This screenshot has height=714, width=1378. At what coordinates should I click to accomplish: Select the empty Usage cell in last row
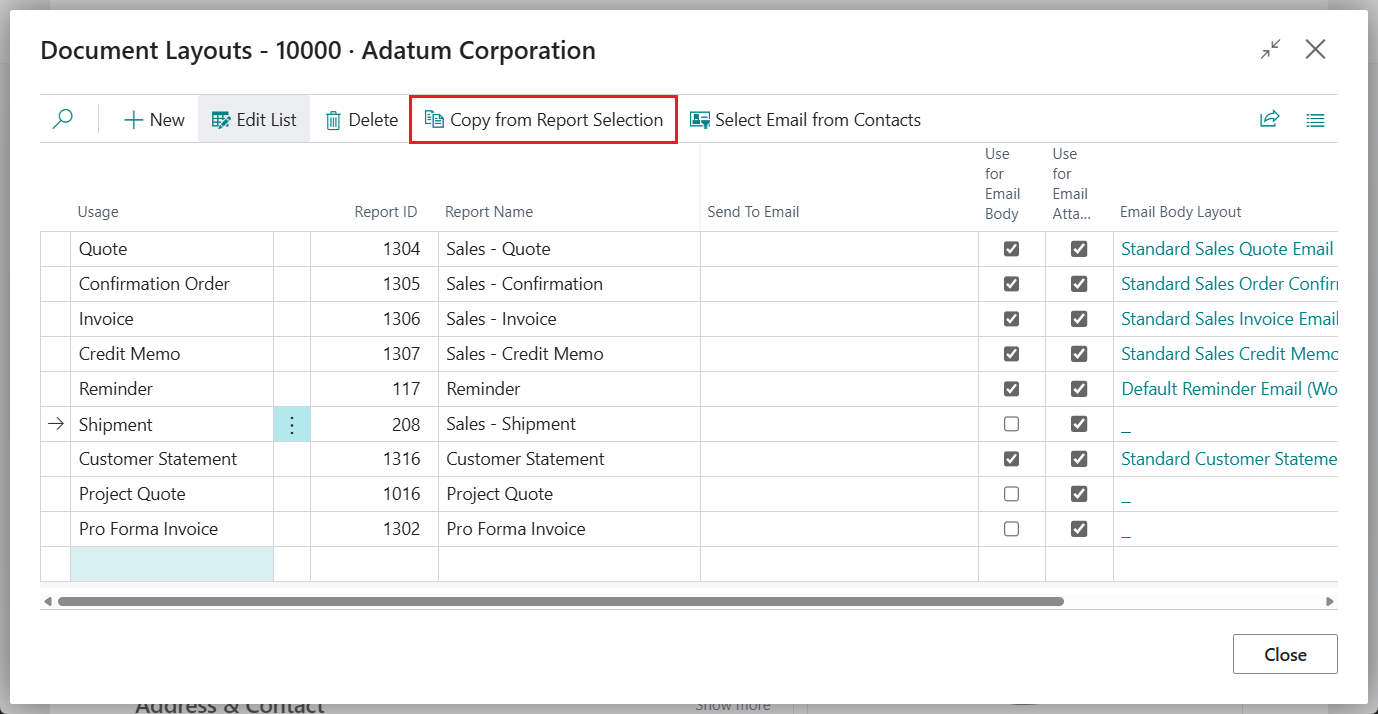[x=171, y=564]
